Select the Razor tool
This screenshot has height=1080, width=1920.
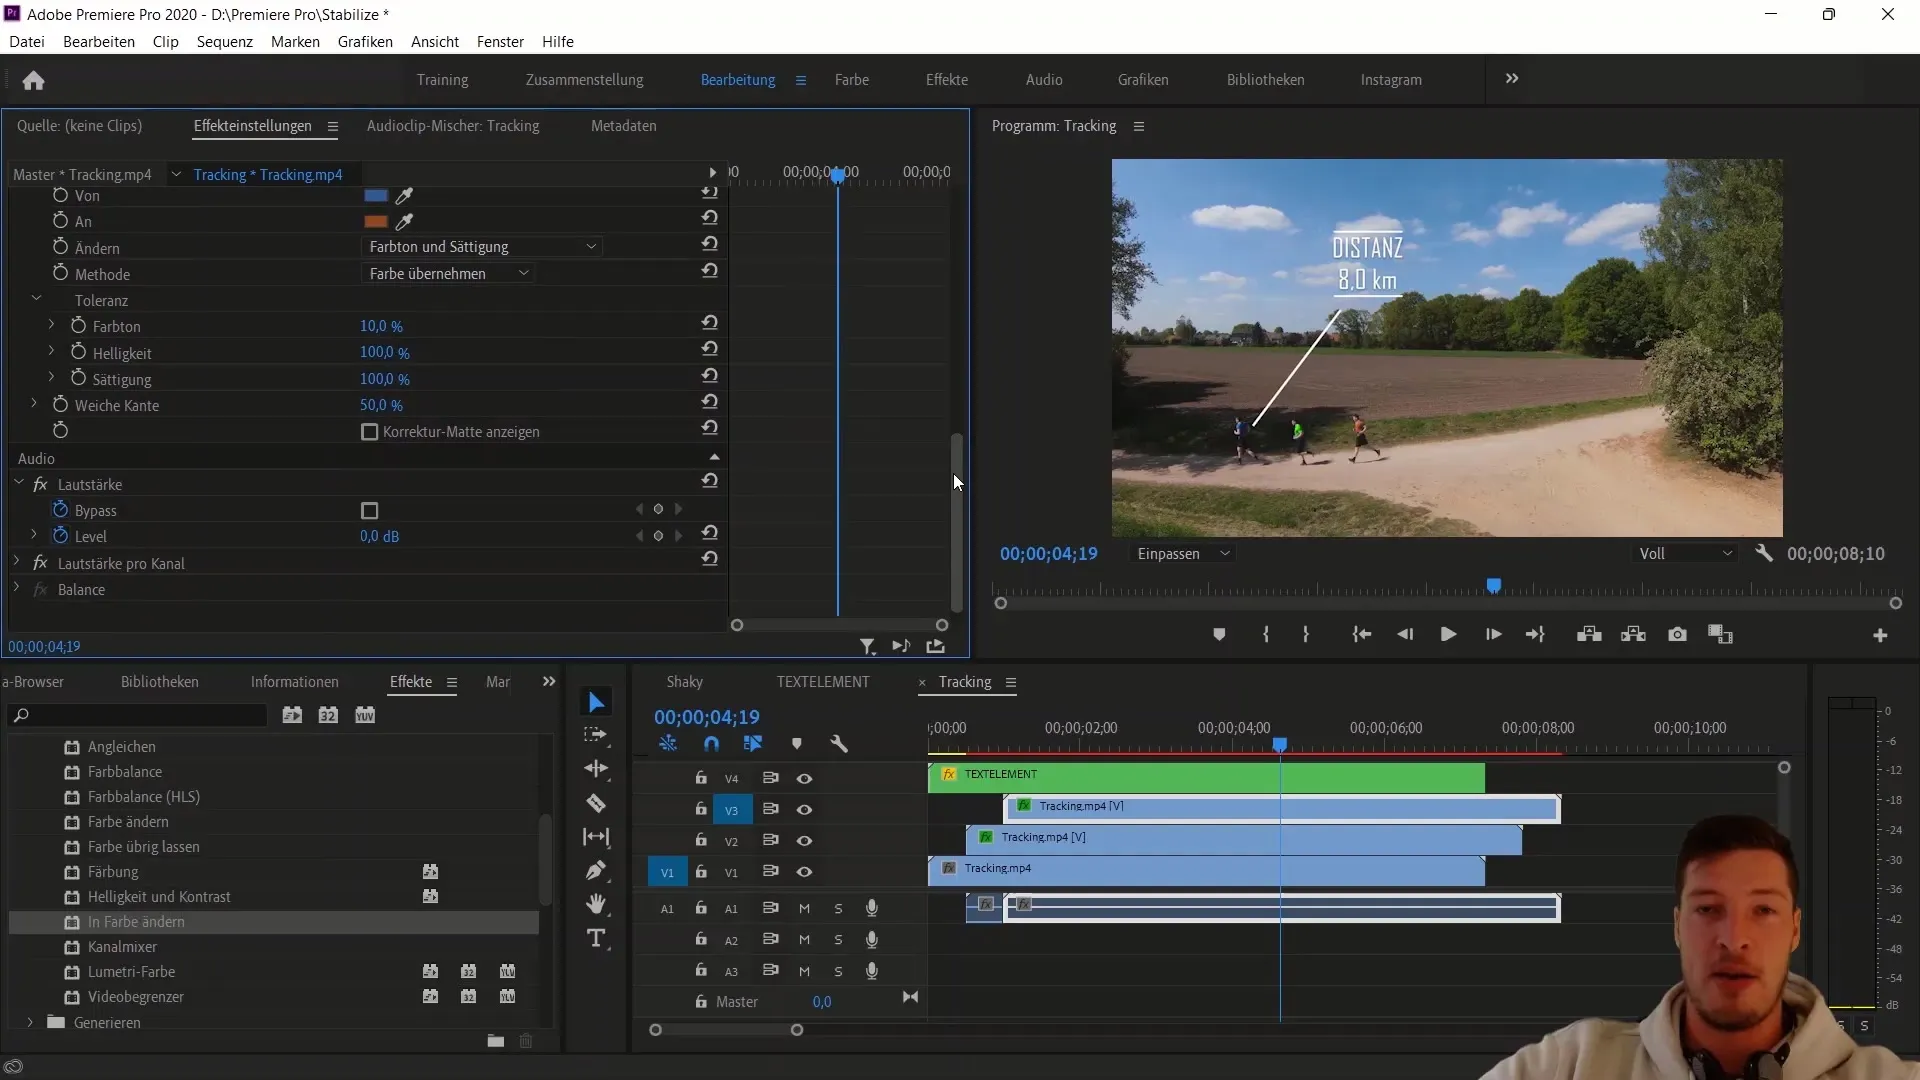[596, 803]
